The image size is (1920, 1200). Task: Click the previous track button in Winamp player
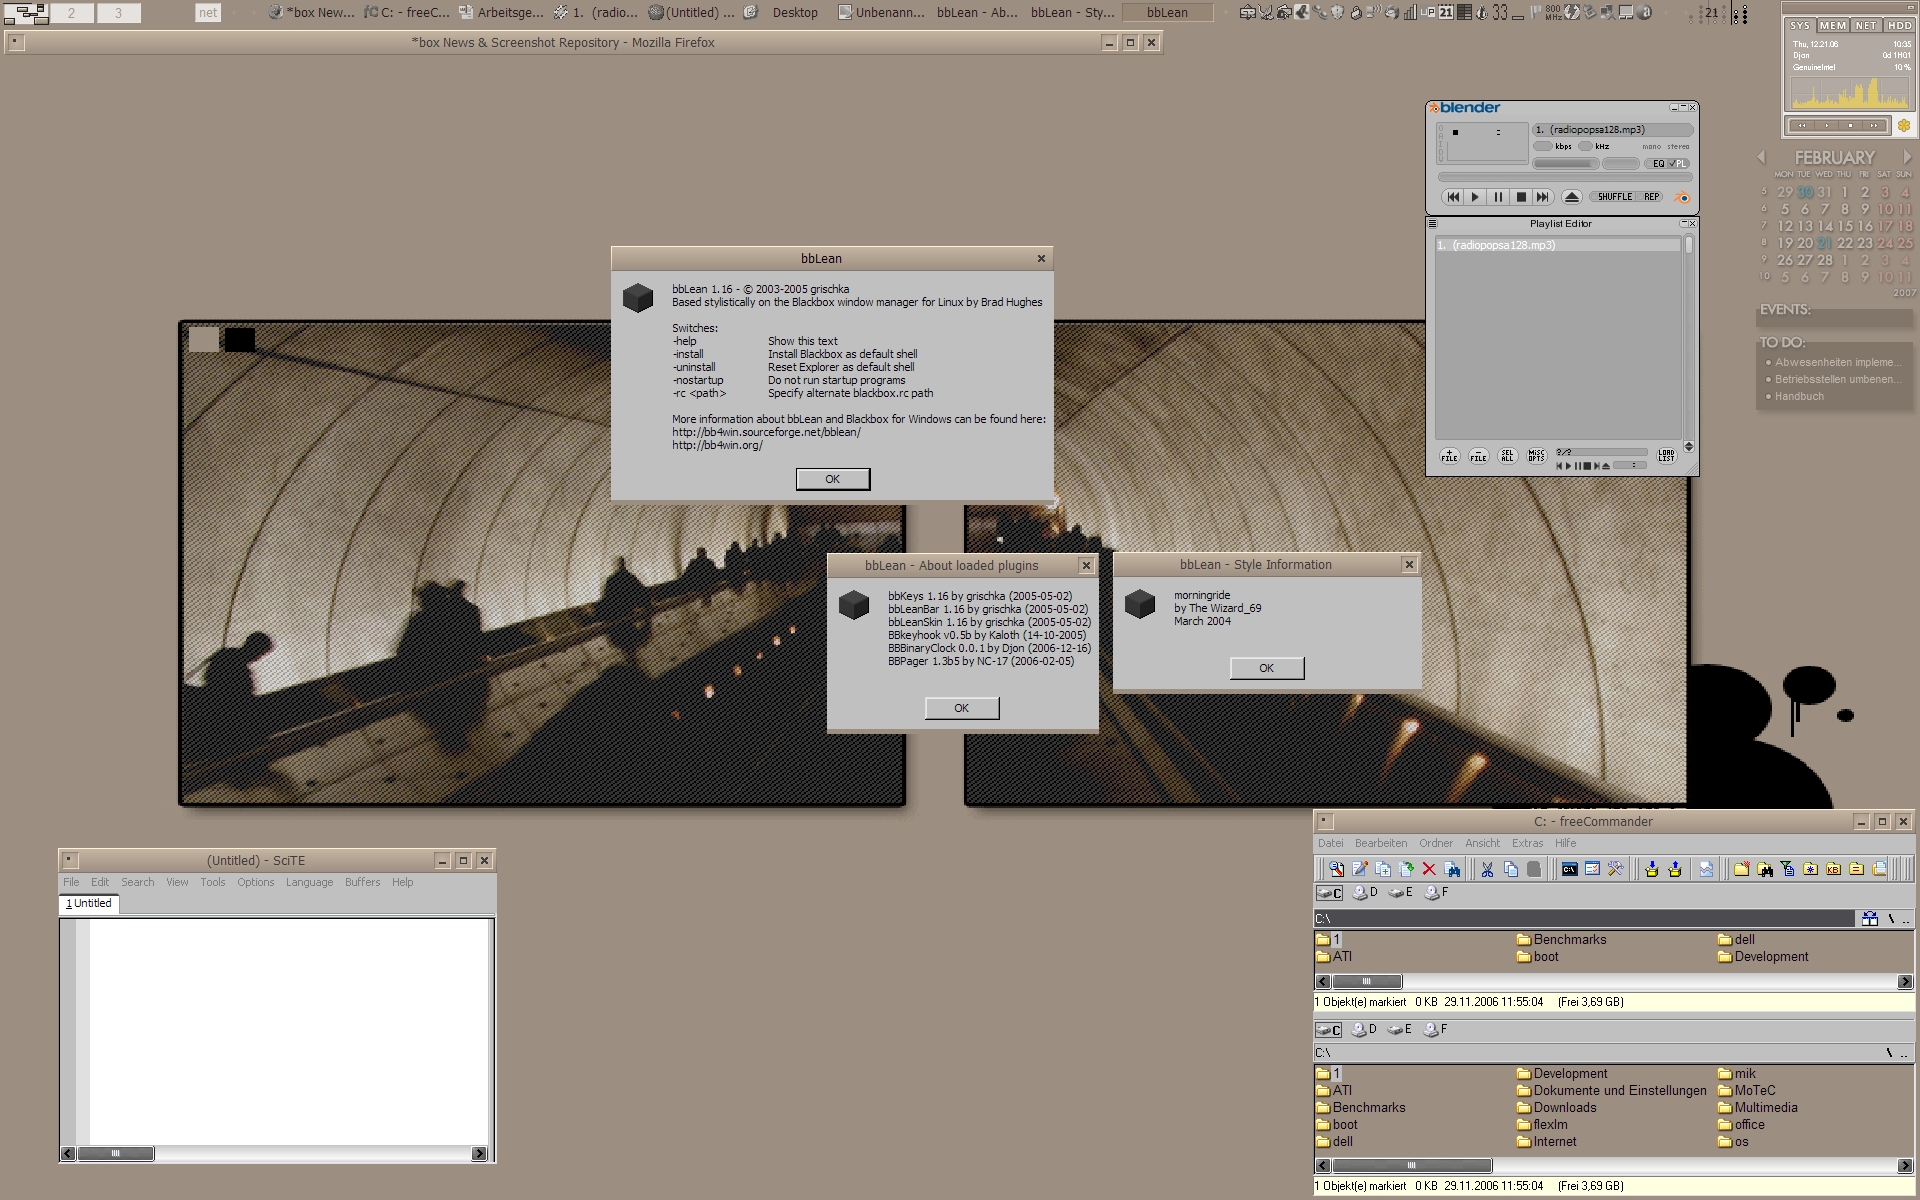pos(1453,197)
